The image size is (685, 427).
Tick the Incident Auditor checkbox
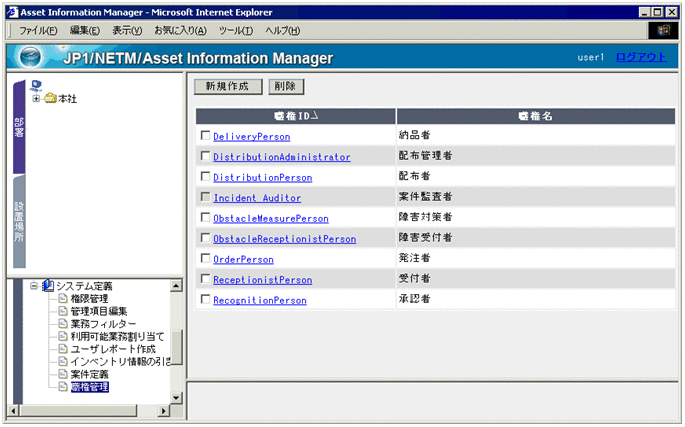tap(205, 197)
